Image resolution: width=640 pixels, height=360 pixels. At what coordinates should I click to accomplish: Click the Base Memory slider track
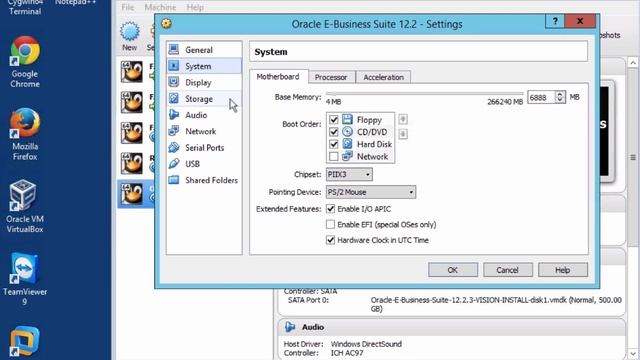coord(424,94)
